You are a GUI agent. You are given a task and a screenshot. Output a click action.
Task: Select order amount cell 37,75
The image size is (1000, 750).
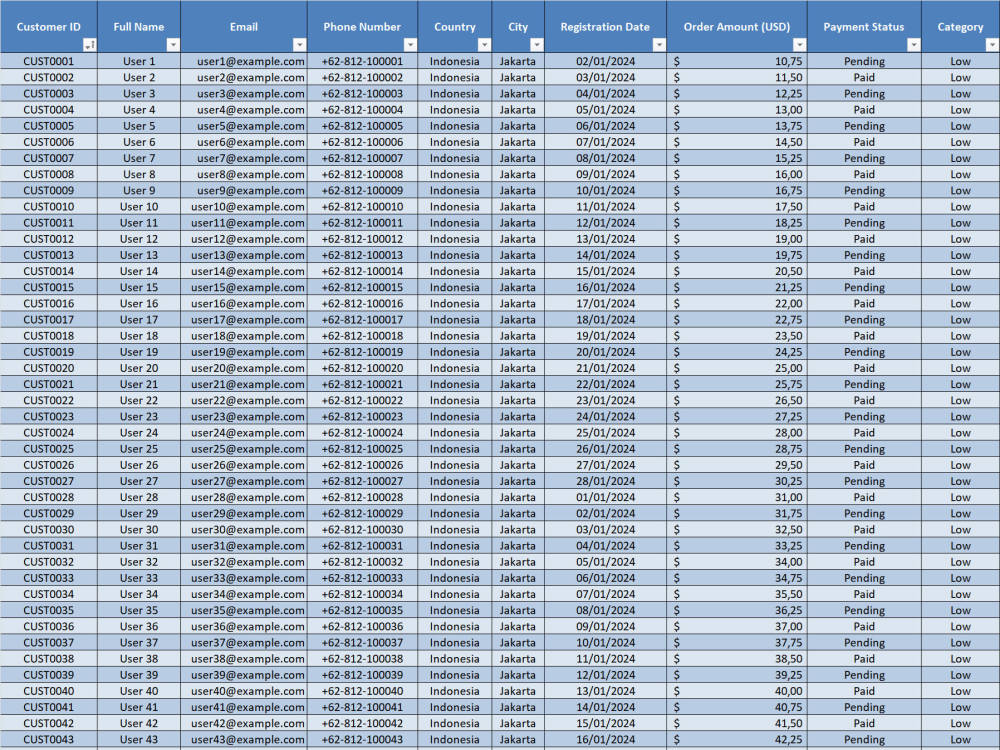[737, 643]
